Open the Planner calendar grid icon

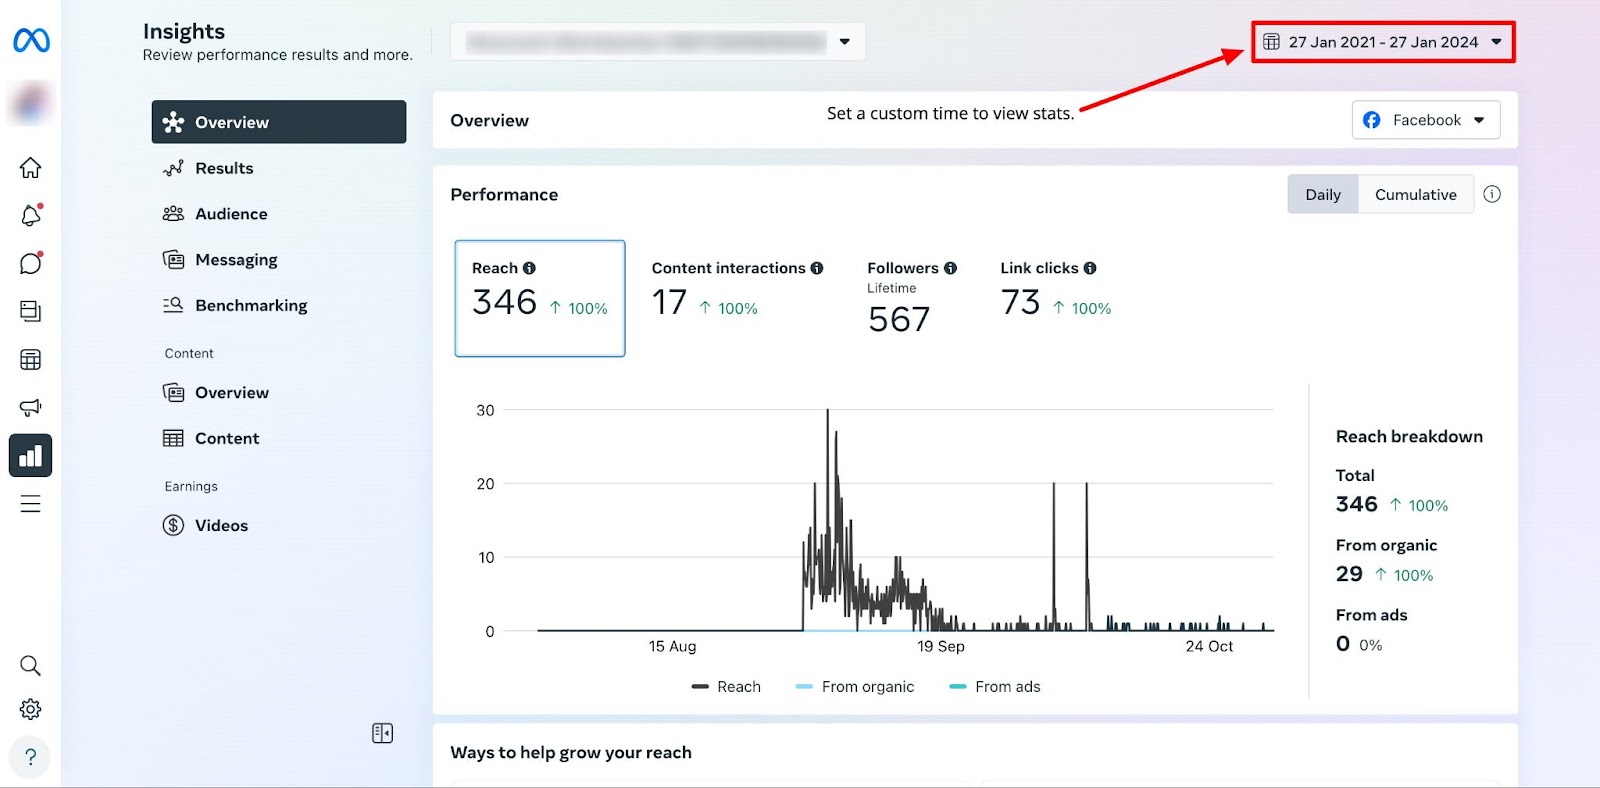tap(31, 359)
